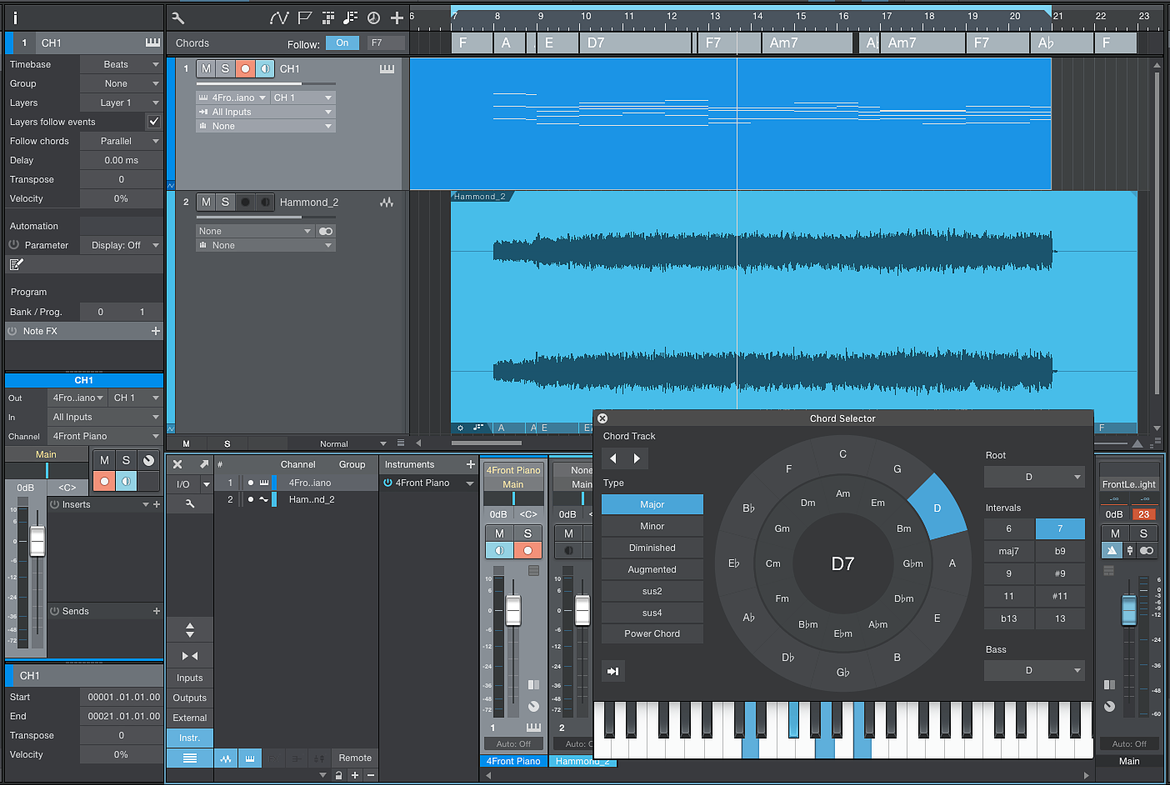Adjust the CH1 inspector volume fader
Viewport: 1170px width, 785px height.
[37, 542]
